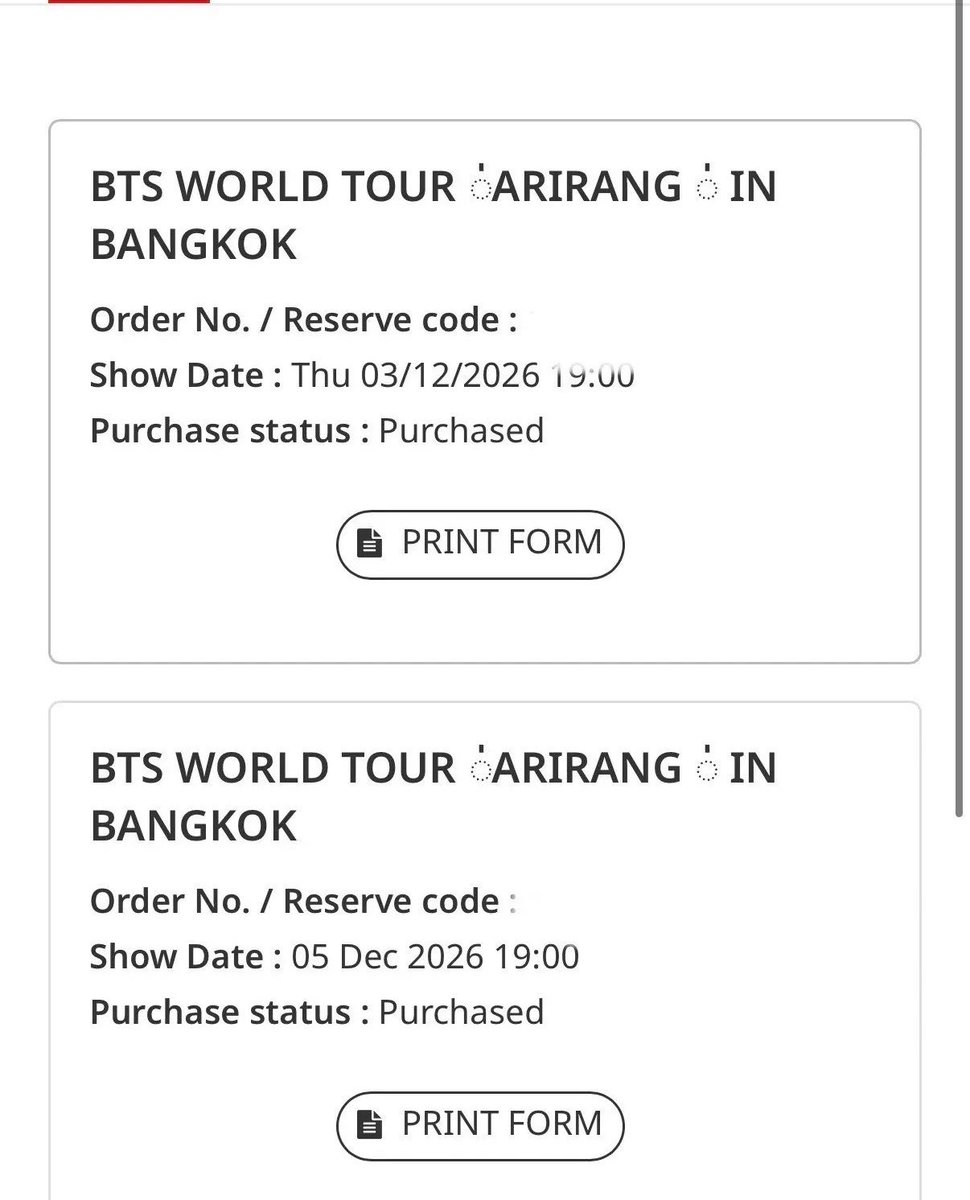This screenshot has width=970, height=1200.
Task: Open the second BTS WORLD TOUR ARIRANG title
Action: [x=433, y=796]
